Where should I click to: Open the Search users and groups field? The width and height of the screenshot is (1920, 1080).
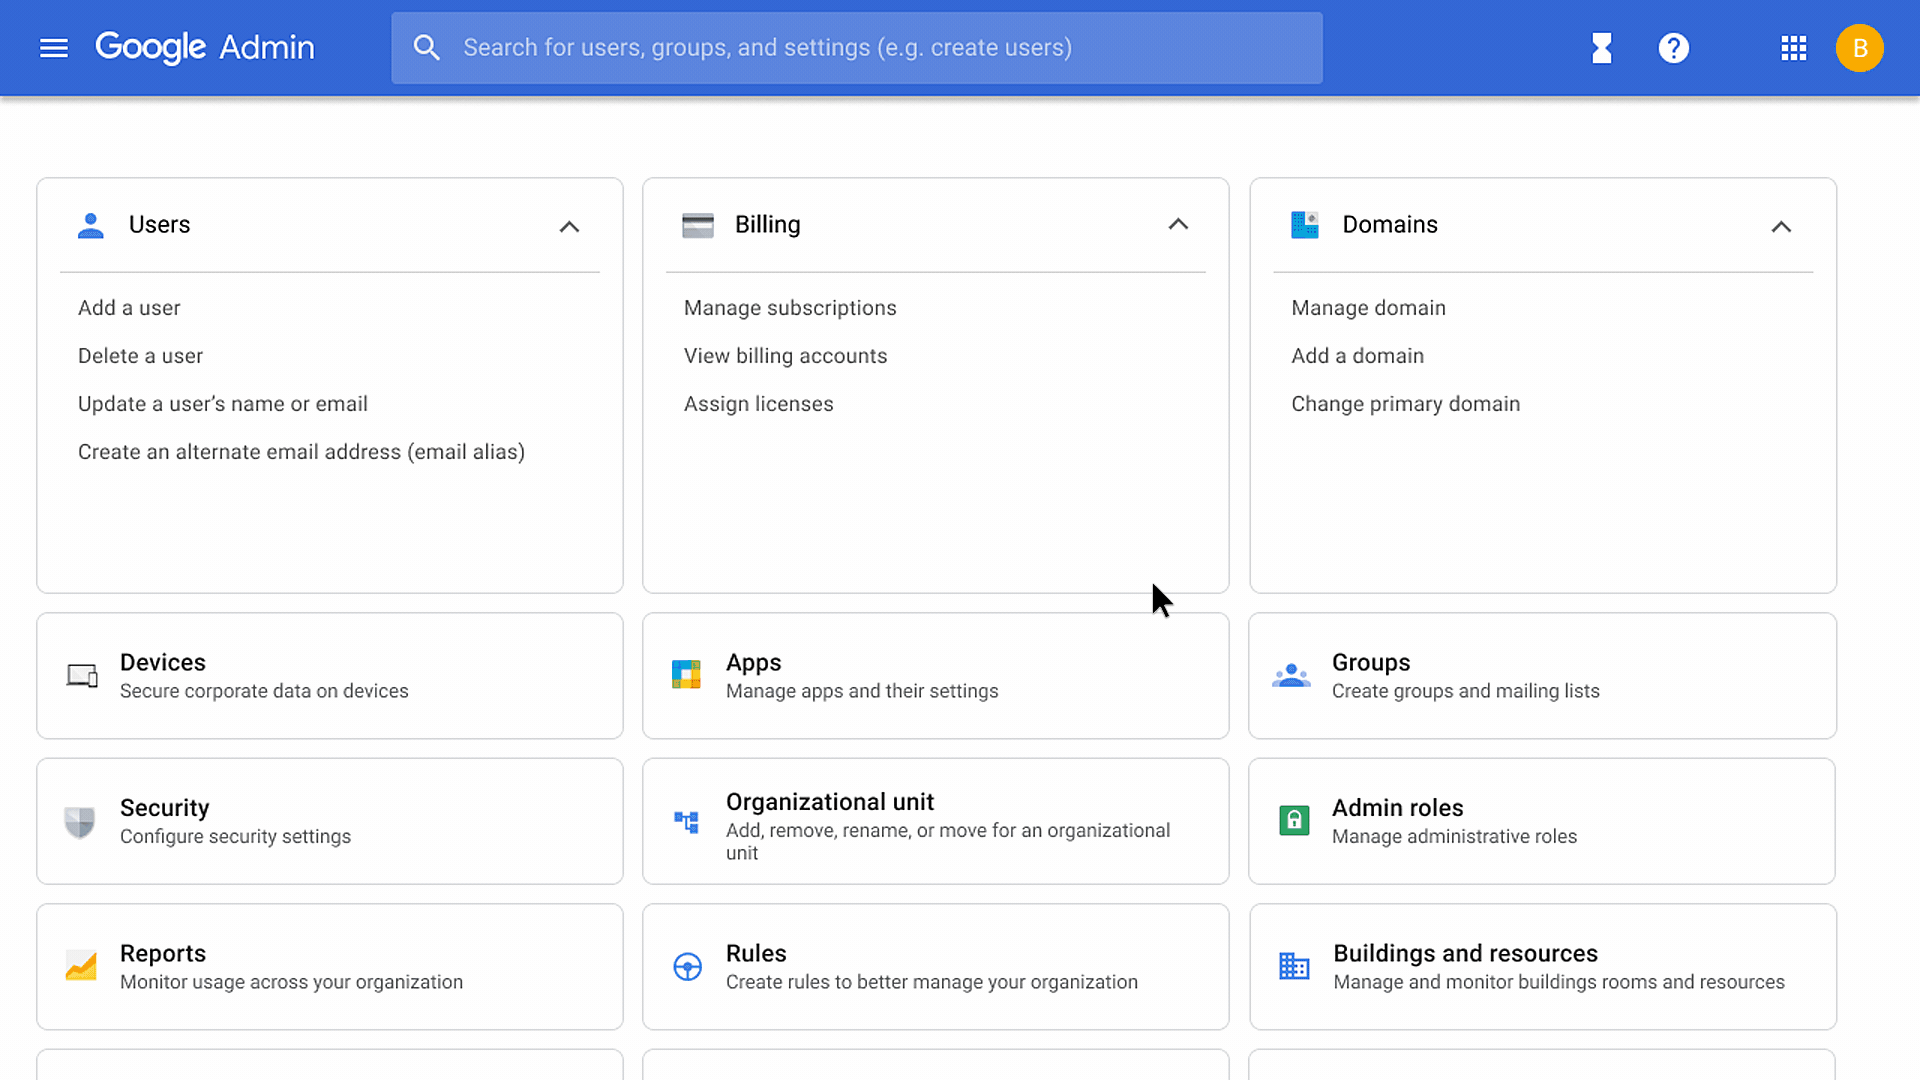(857, 47)
